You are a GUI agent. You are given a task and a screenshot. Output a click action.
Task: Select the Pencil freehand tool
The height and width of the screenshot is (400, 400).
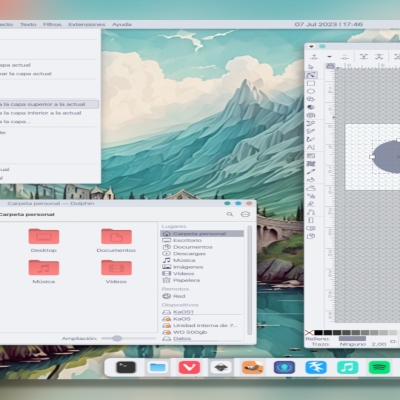(x=311, y=131)
